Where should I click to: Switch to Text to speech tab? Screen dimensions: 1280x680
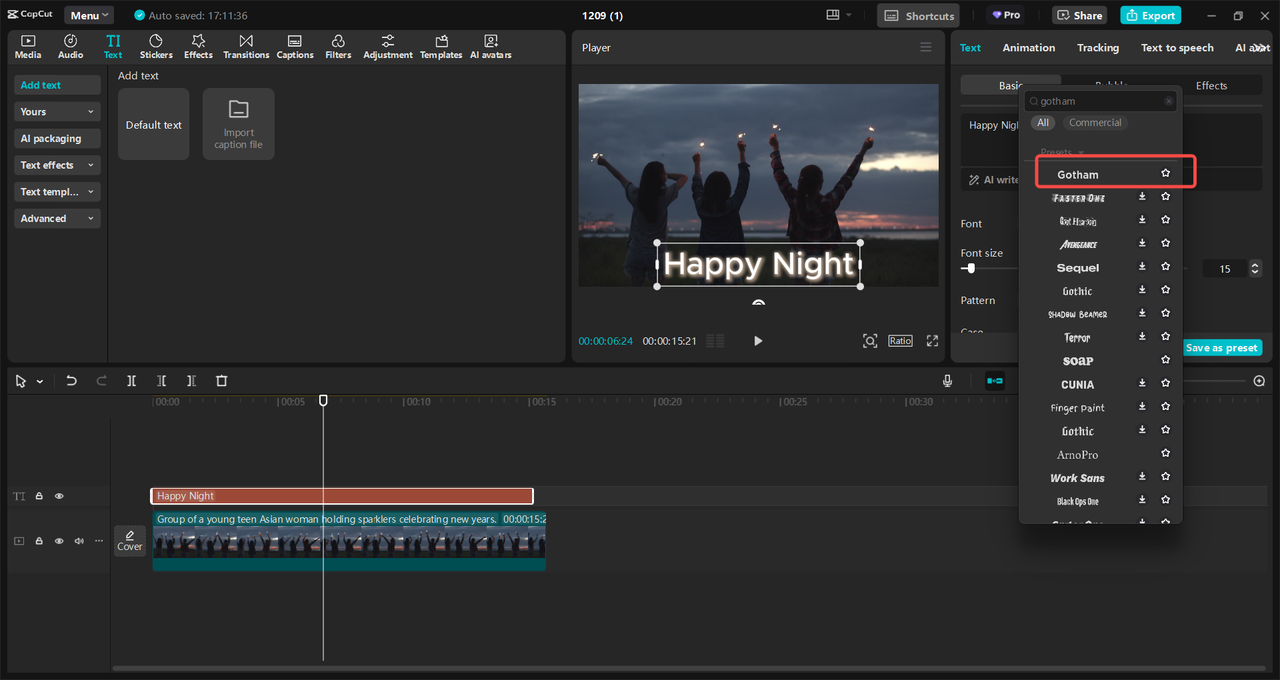pos(1177,48)
